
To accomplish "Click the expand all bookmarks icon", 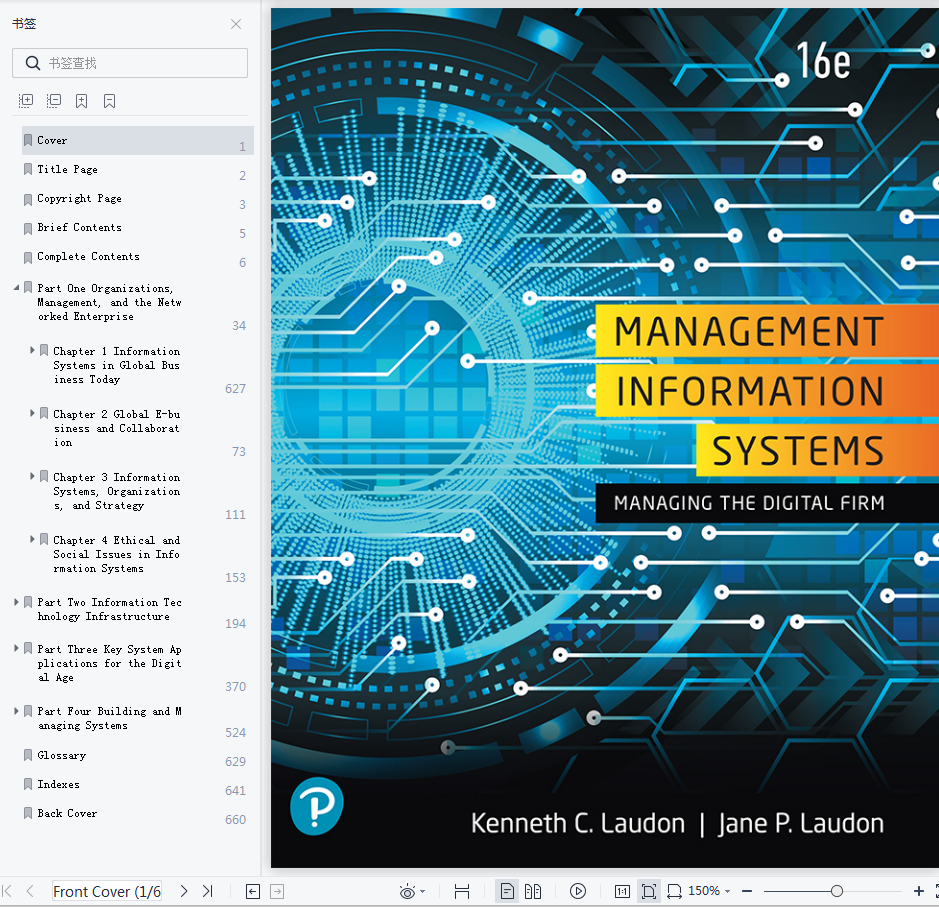I will coord(26,101).
